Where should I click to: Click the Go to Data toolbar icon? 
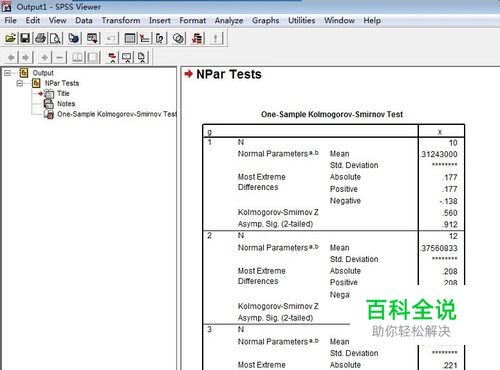[x=130, y=38]
